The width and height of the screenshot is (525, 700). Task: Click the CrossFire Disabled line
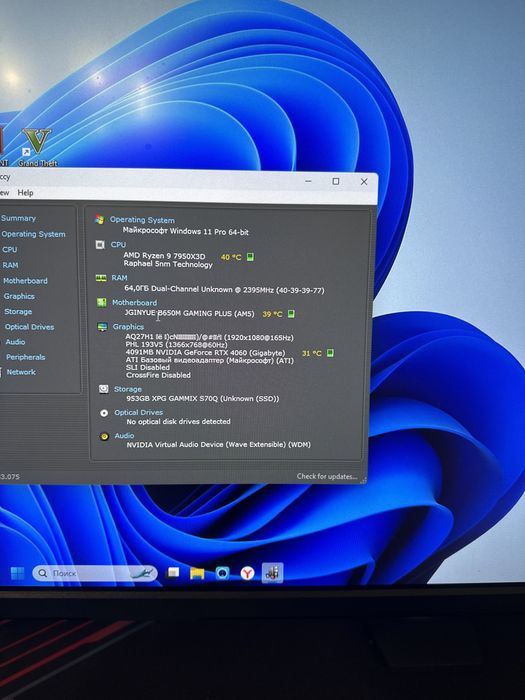click(x=158, y=375)
